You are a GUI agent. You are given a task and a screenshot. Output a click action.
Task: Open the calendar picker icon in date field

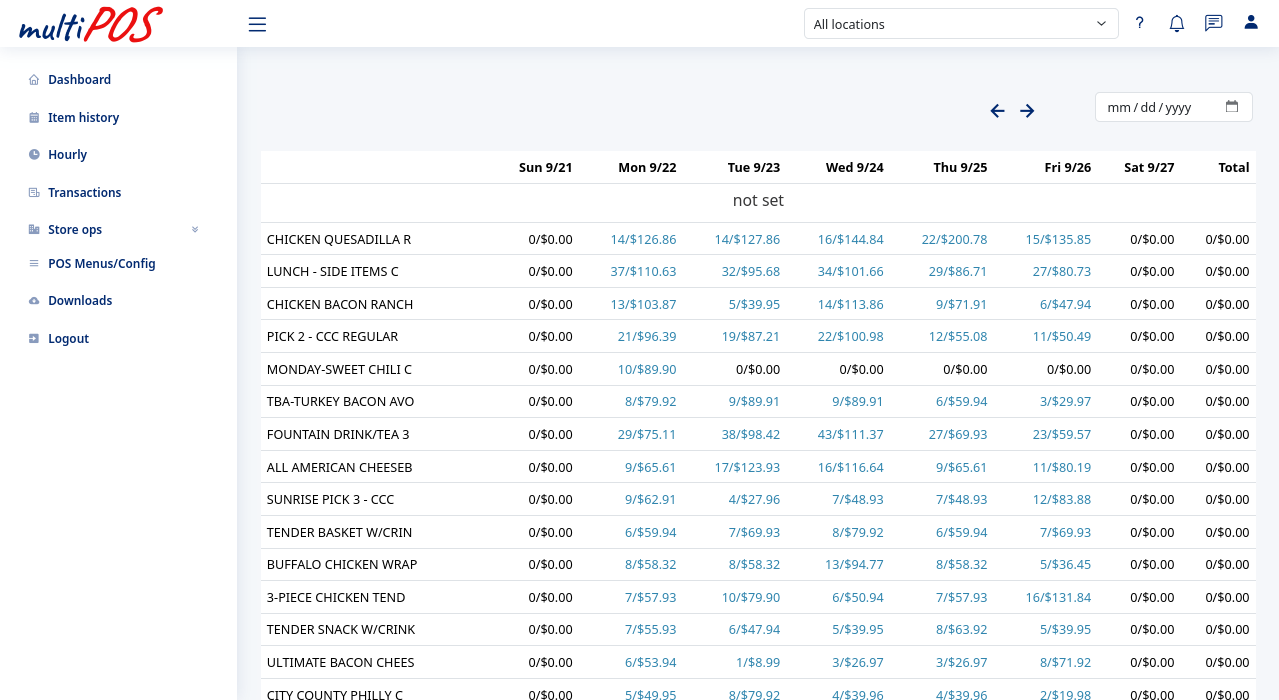pos(1232,107)
